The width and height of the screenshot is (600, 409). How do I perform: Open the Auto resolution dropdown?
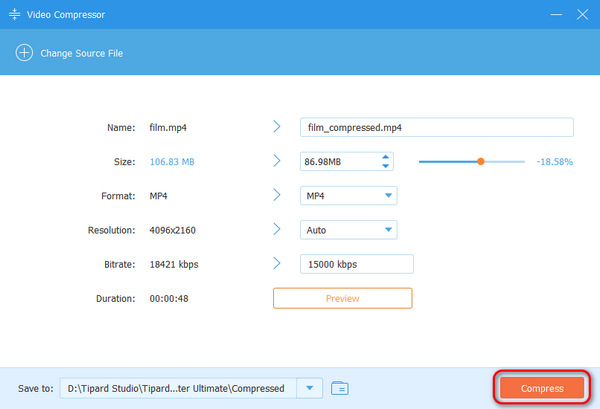pyautogui.click(x=349, y=230)
